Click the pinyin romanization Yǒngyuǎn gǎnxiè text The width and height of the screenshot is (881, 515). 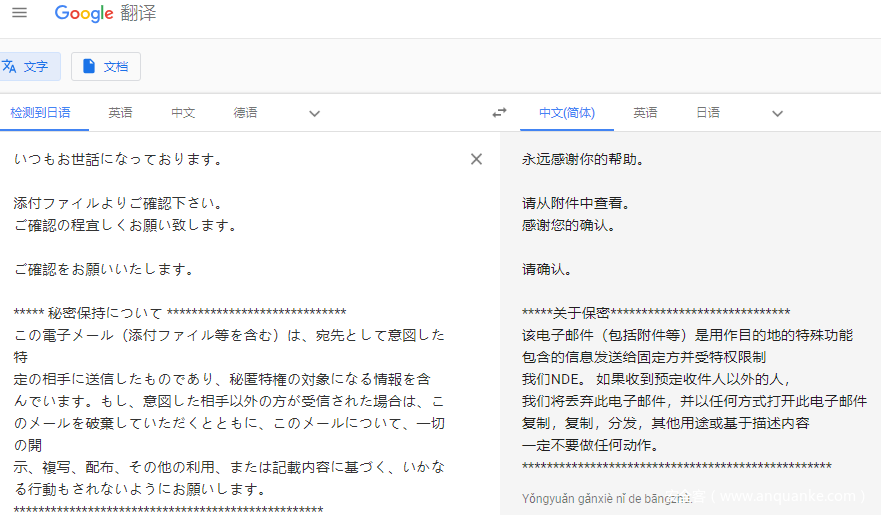click(x=590, y=497)
